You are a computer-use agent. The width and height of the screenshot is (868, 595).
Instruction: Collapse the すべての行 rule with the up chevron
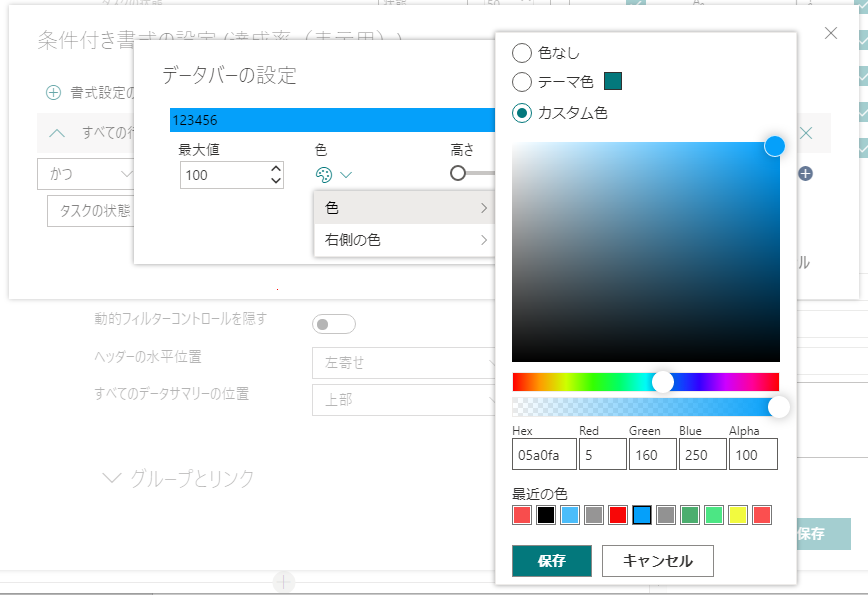(57, 133)
